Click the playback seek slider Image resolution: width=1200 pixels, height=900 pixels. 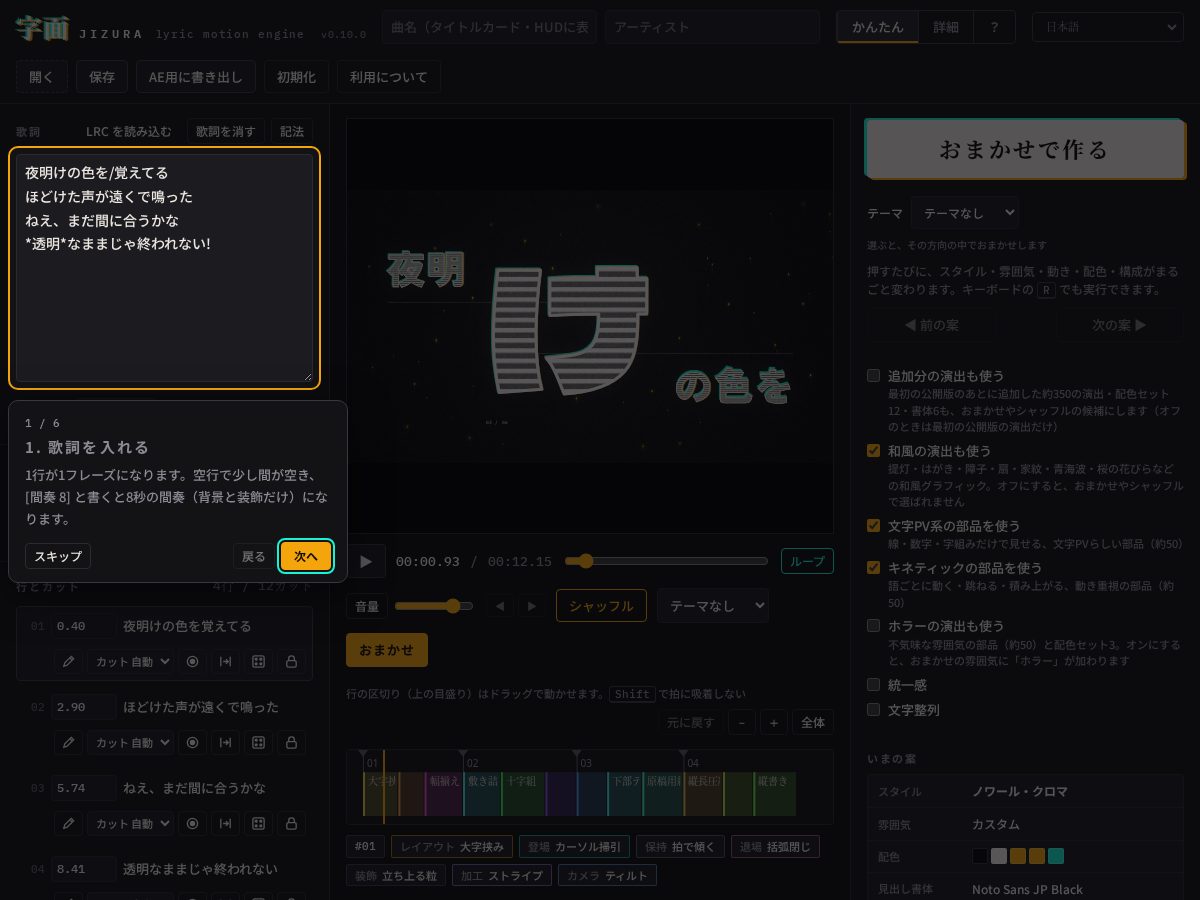point(666,561)
